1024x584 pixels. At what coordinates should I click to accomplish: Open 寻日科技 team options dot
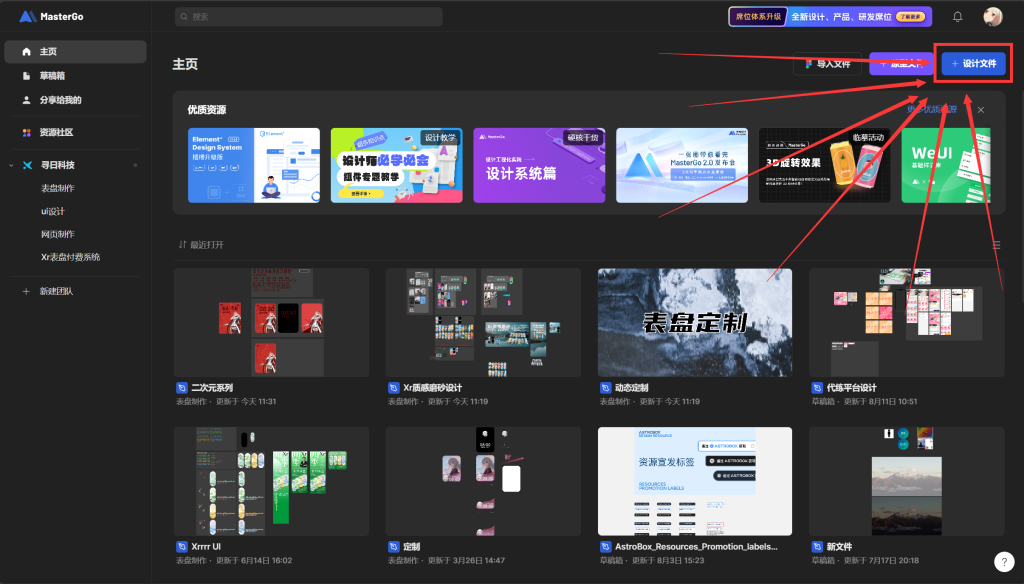coord(135,165)
